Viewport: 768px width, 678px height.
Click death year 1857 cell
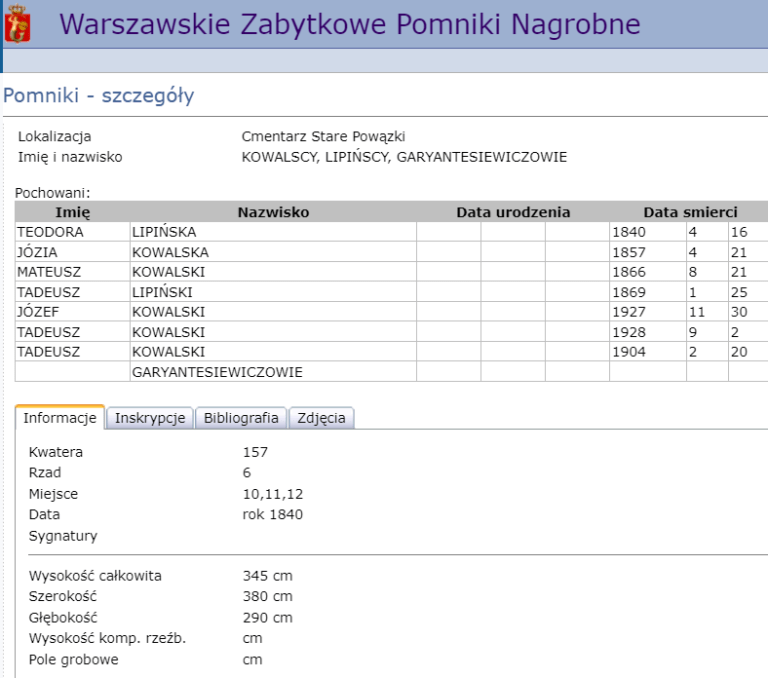[648, 252]
